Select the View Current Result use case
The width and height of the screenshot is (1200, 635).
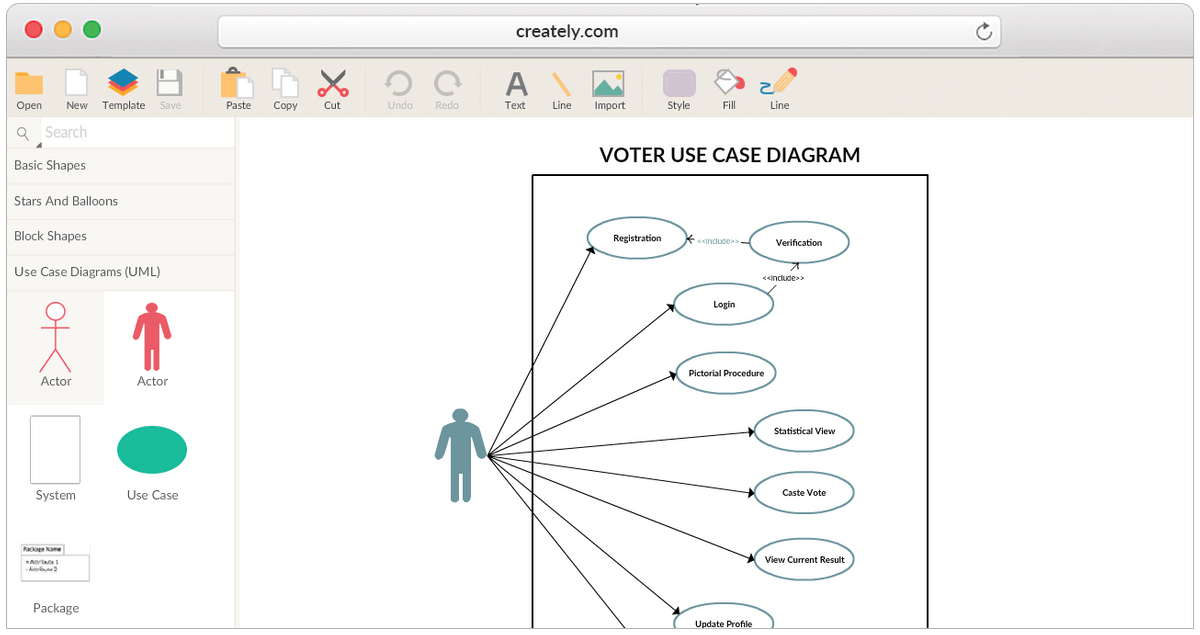point(804,559)
